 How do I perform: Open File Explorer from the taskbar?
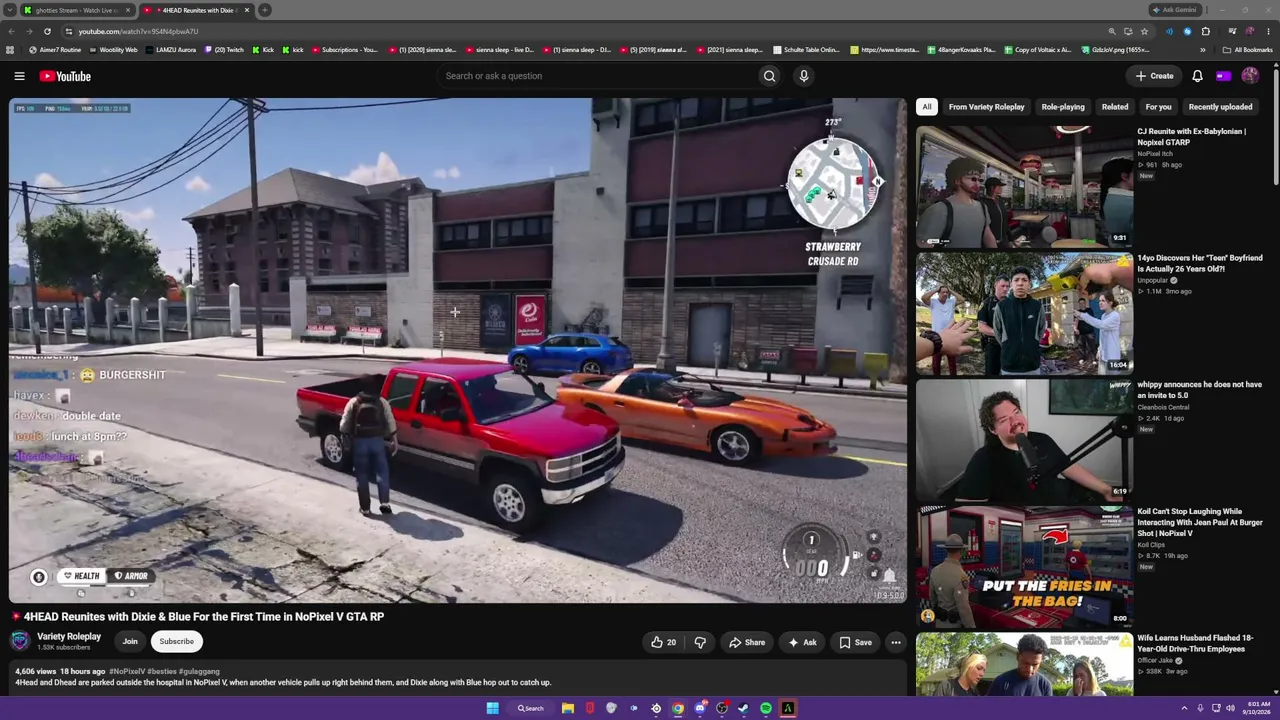567,708
